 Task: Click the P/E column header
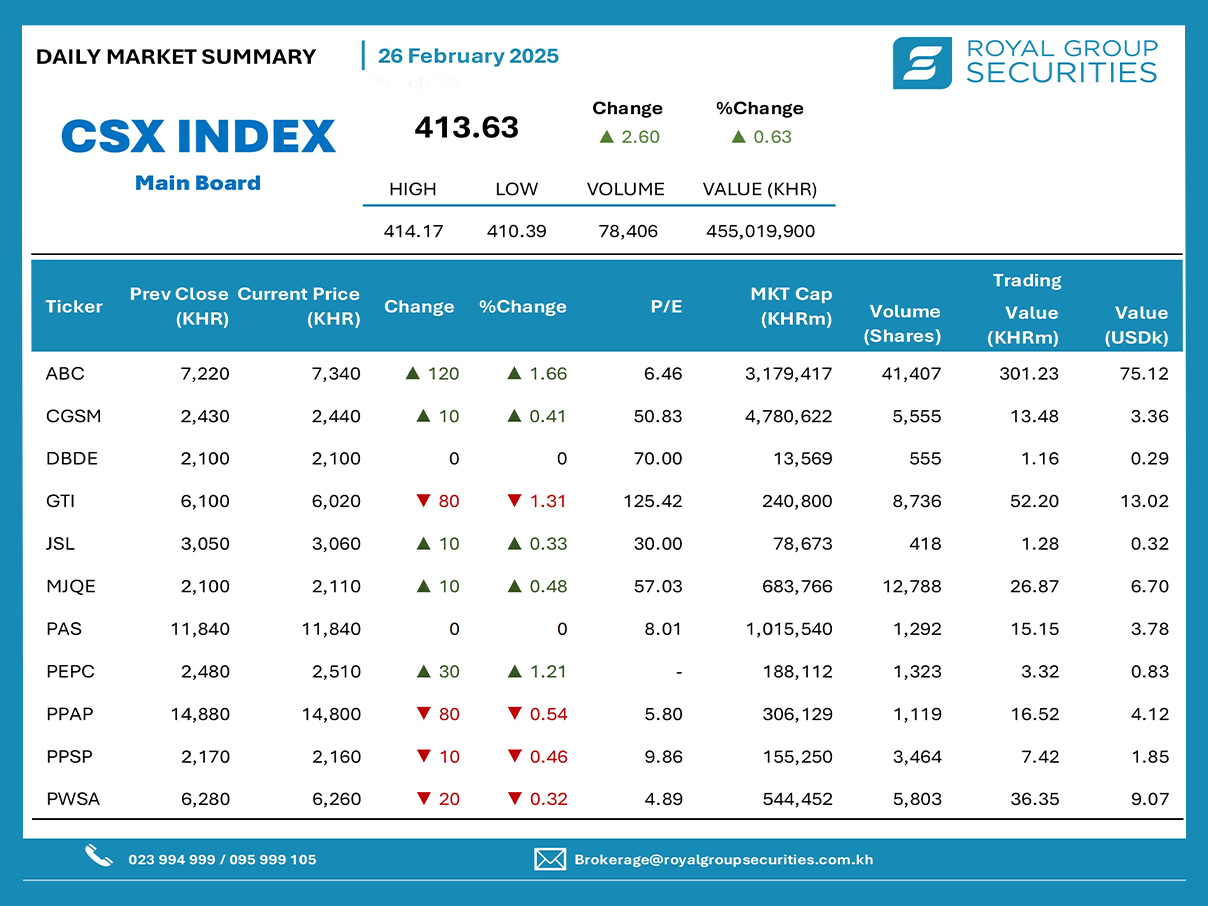point(666,306)
